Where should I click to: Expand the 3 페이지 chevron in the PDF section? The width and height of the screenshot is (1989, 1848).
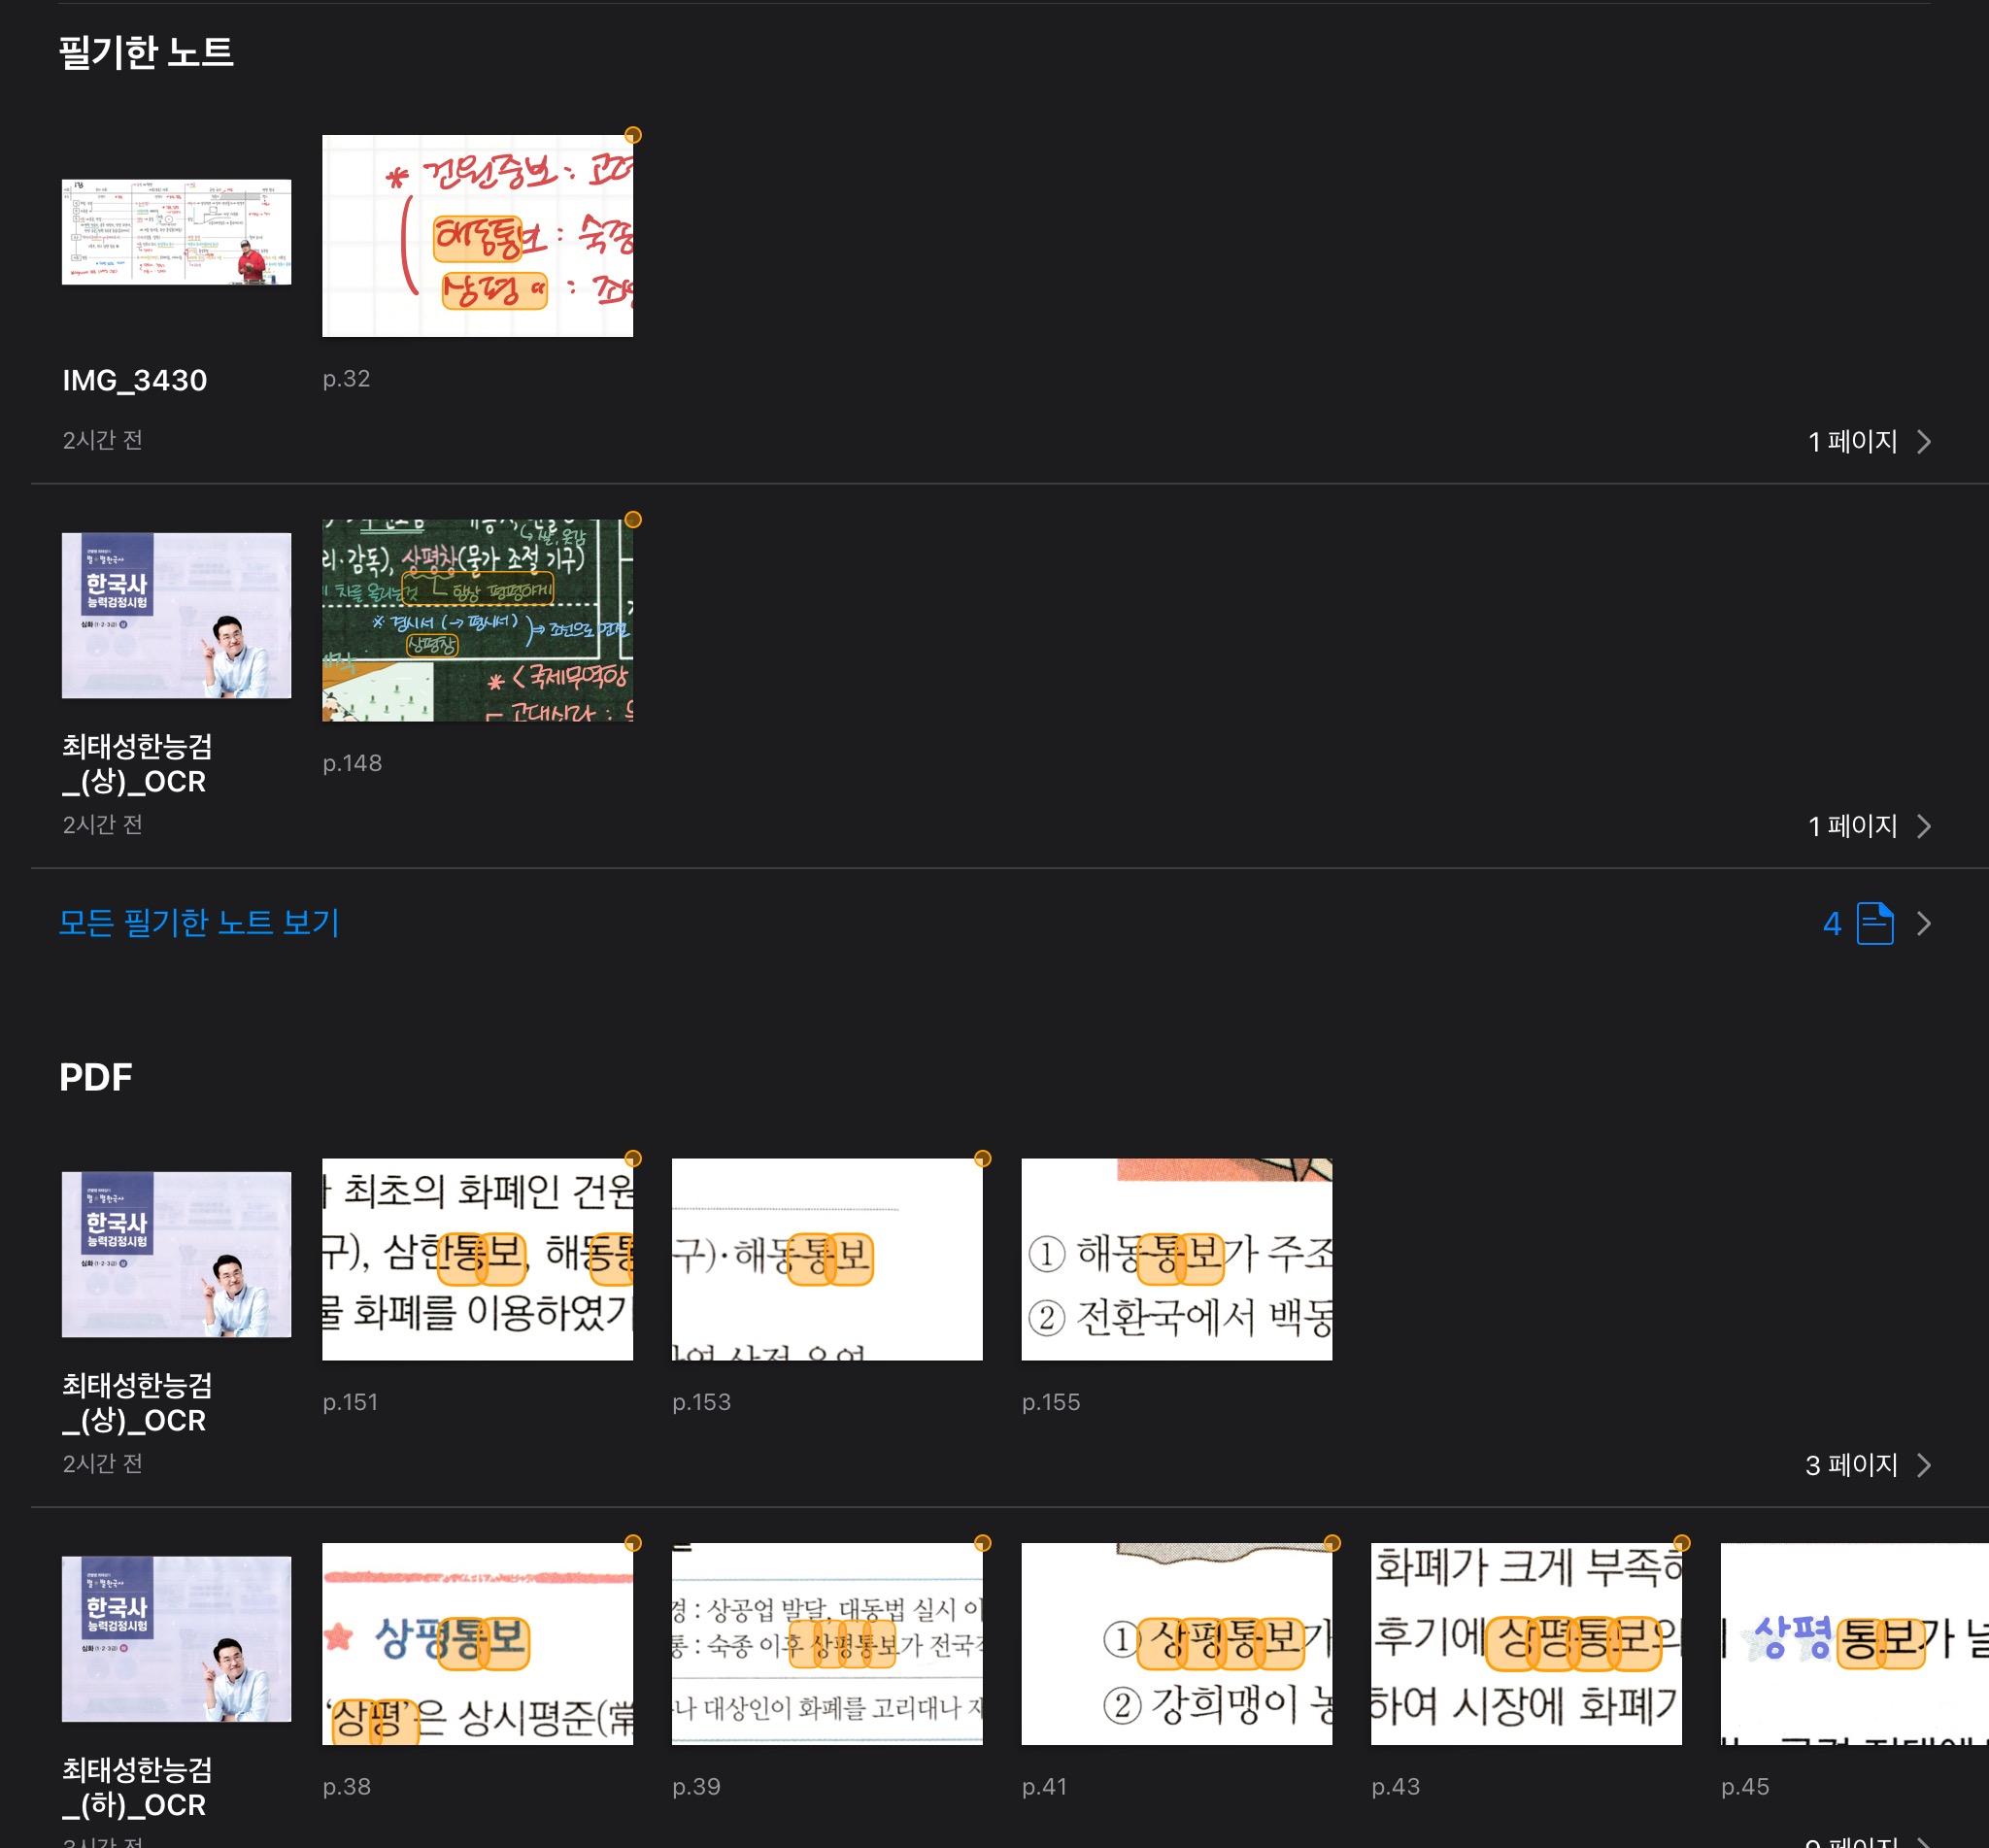1927,1465
